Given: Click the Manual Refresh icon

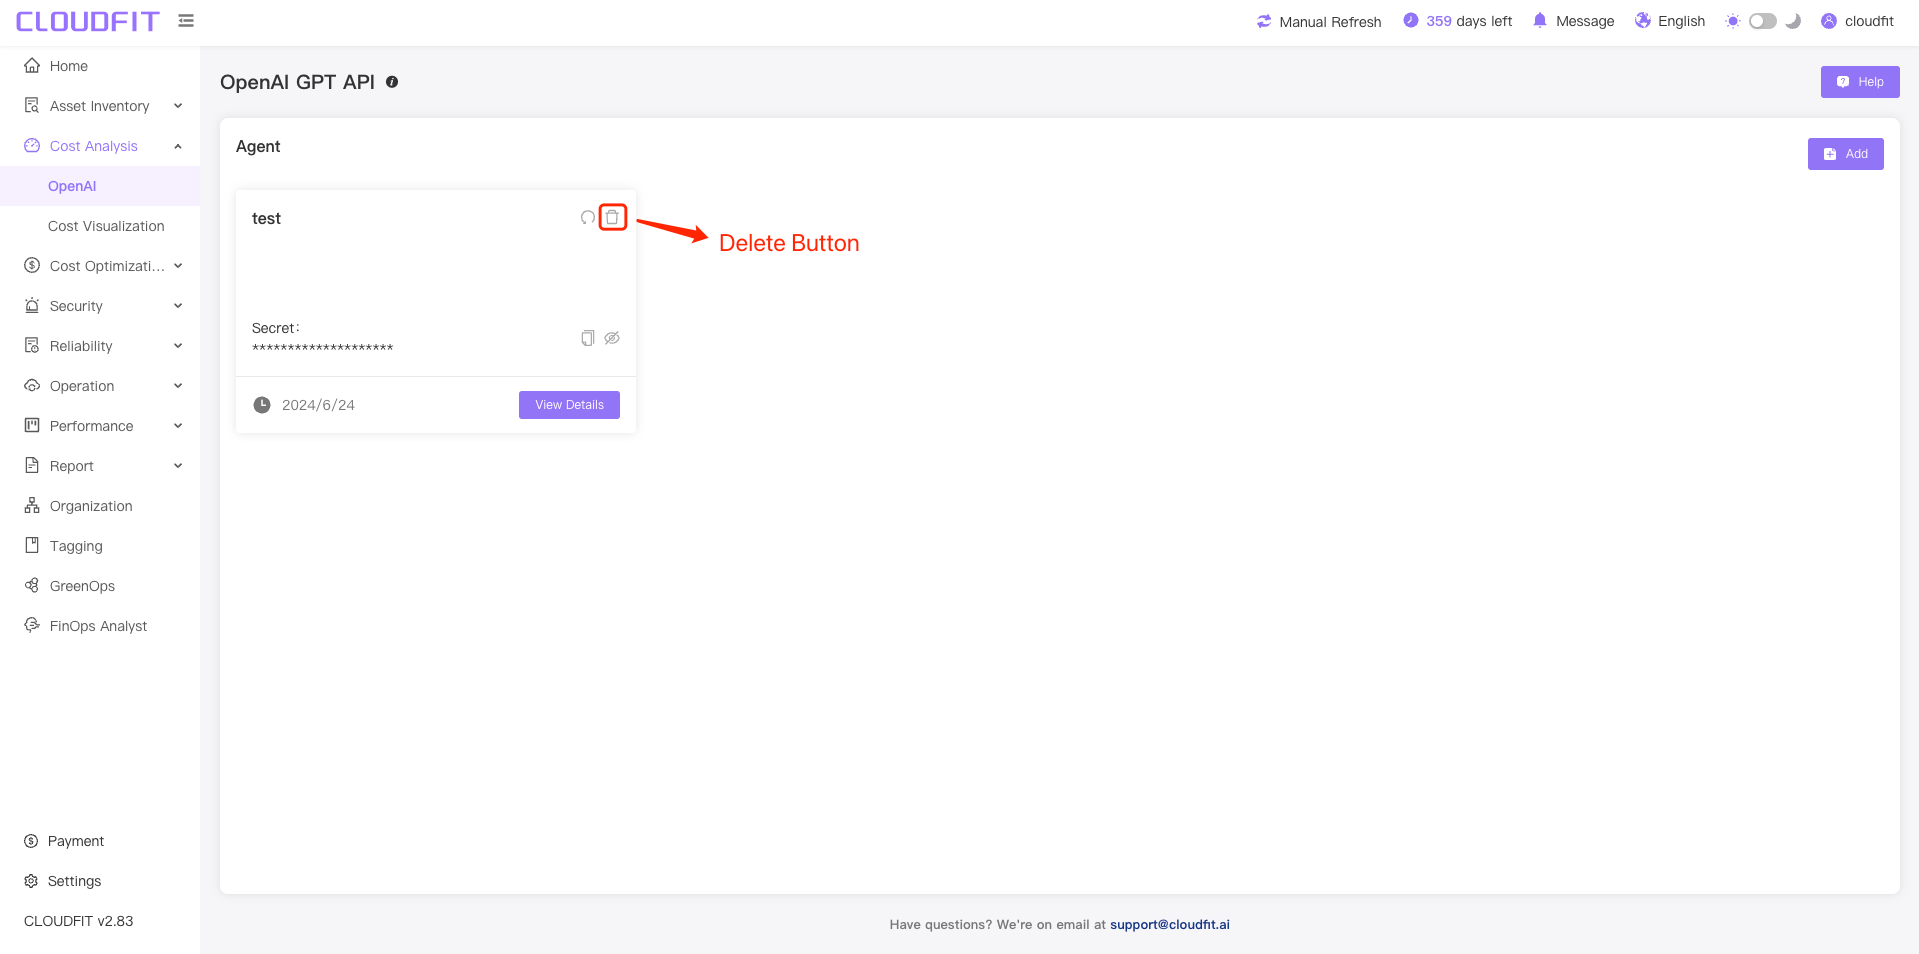Looking at the screenshot, I should (1264, 21).
